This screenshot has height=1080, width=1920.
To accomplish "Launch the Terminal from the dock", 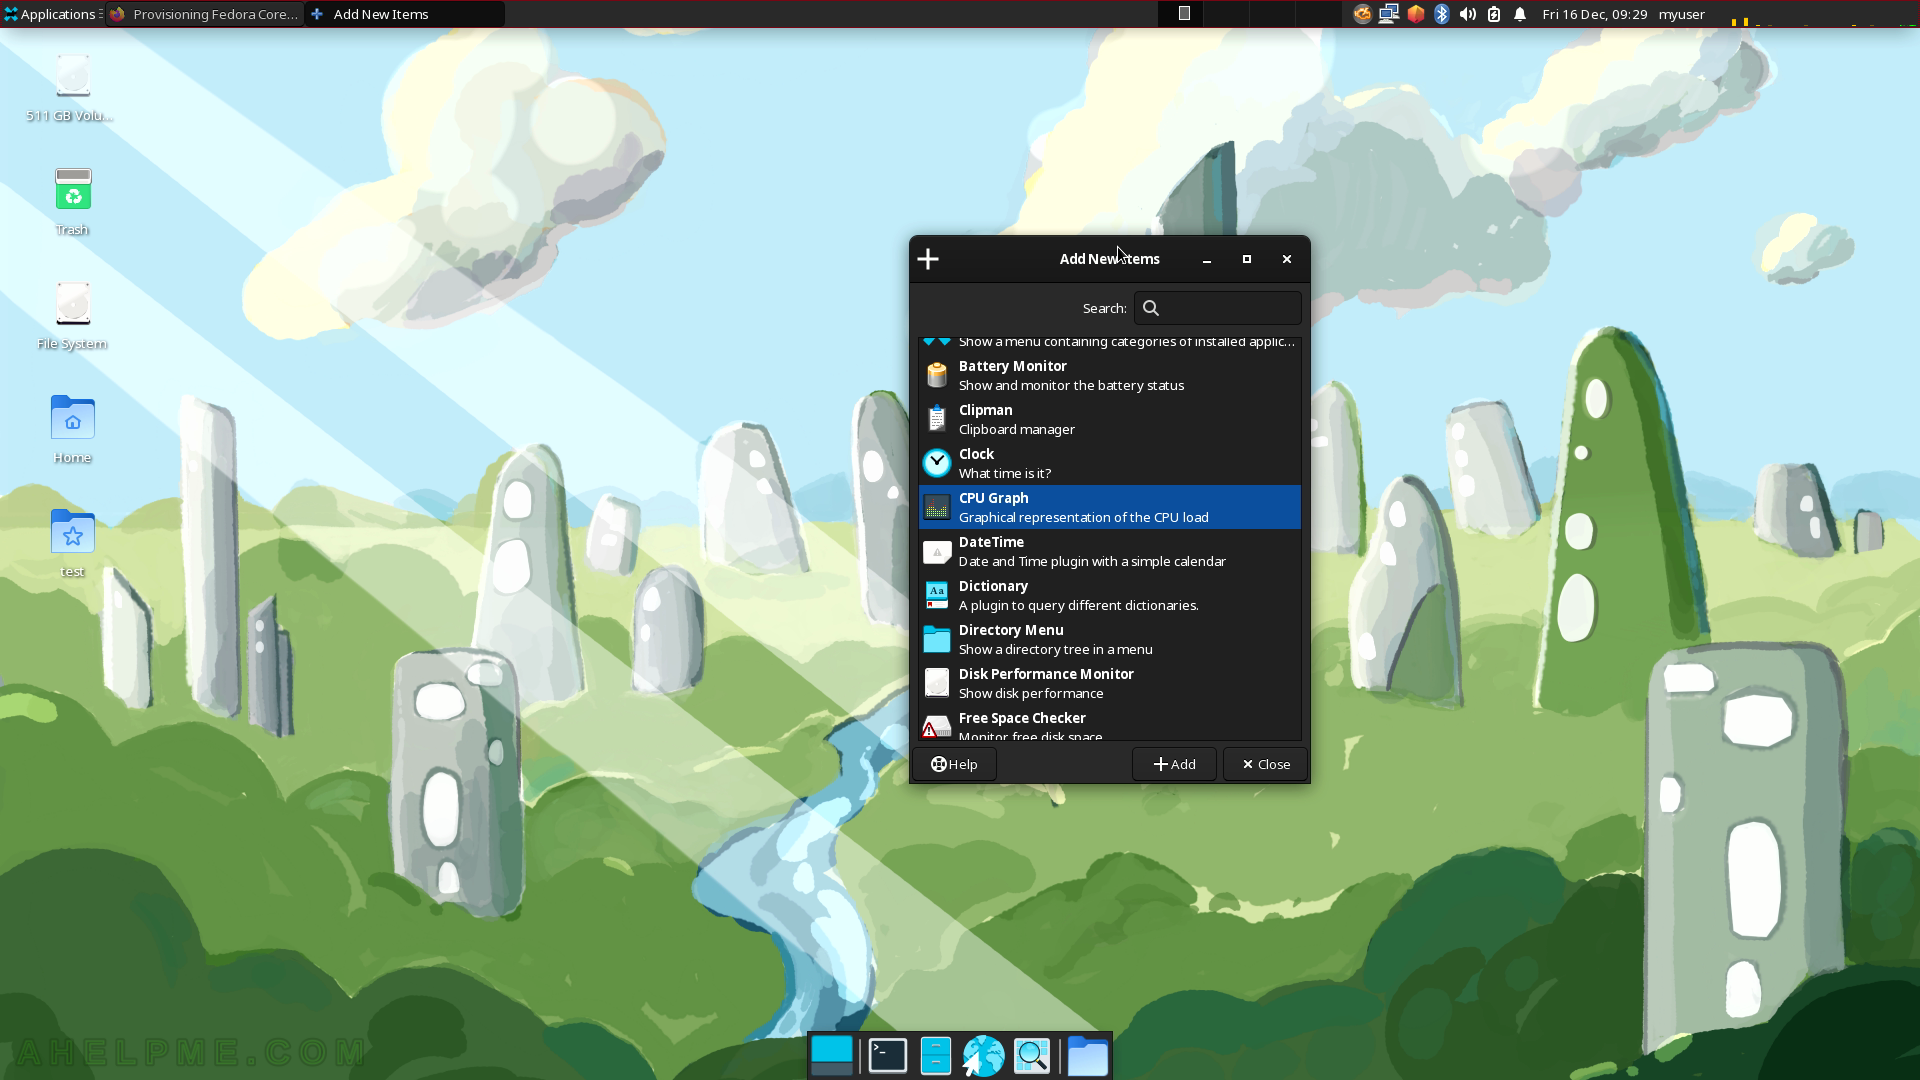I will (887, 1056).
